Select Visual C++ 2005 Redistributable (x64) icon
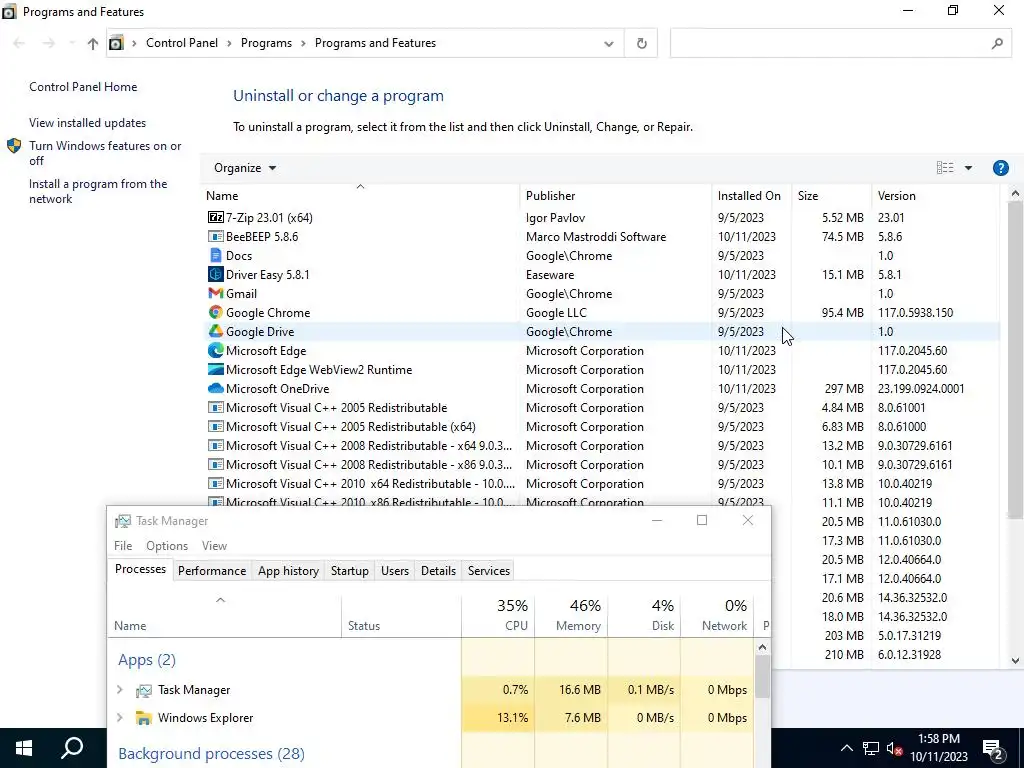Screen dimensions: 1024x768 click(216, 426)
